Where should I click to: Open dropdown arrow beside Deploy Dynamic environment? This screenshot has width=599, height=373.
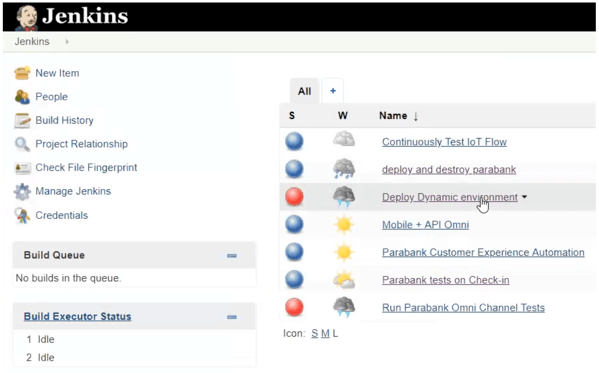525,197
